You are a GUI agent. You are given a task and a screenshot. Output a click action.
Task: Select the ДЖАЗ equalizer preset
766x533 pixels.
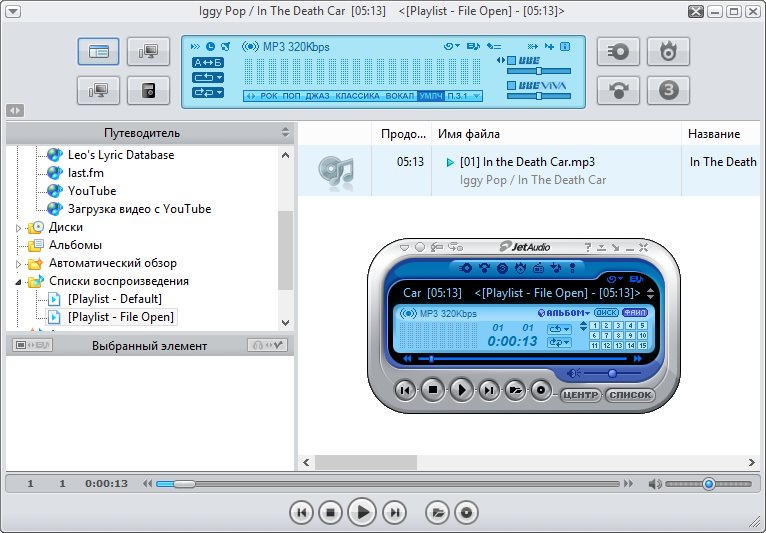tap(317, 96)
